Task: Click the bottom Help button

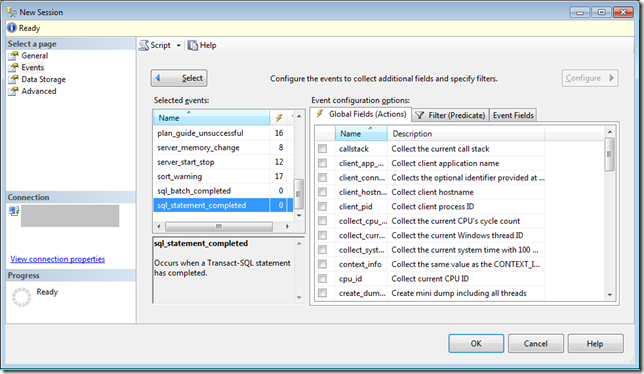Action: [x=595, y=343]
